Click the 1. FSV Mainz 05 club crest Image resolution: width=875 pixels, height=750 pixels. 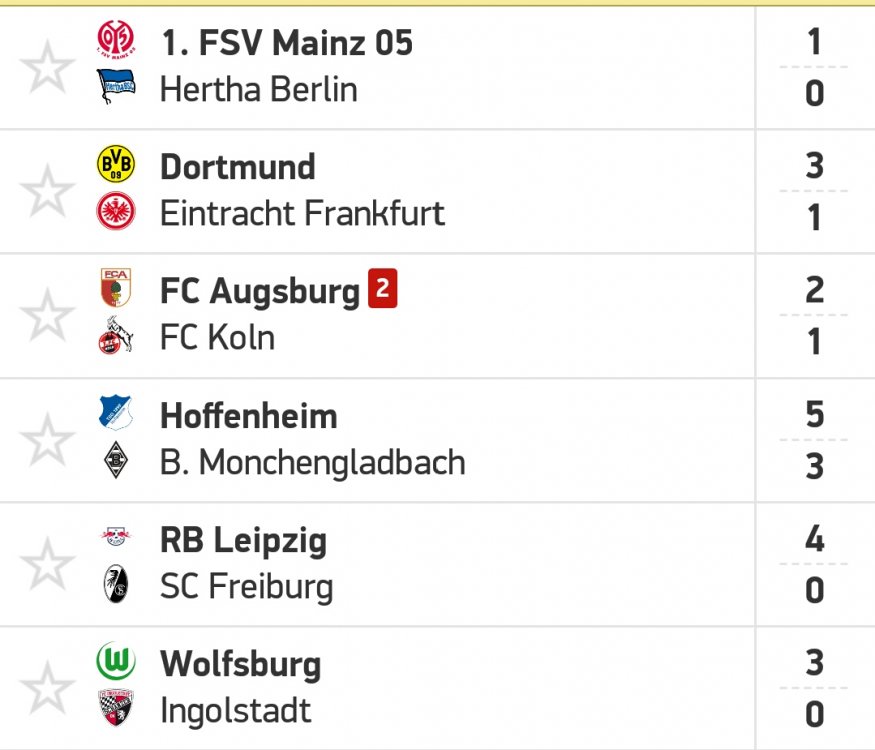click(x=116, y=39)
